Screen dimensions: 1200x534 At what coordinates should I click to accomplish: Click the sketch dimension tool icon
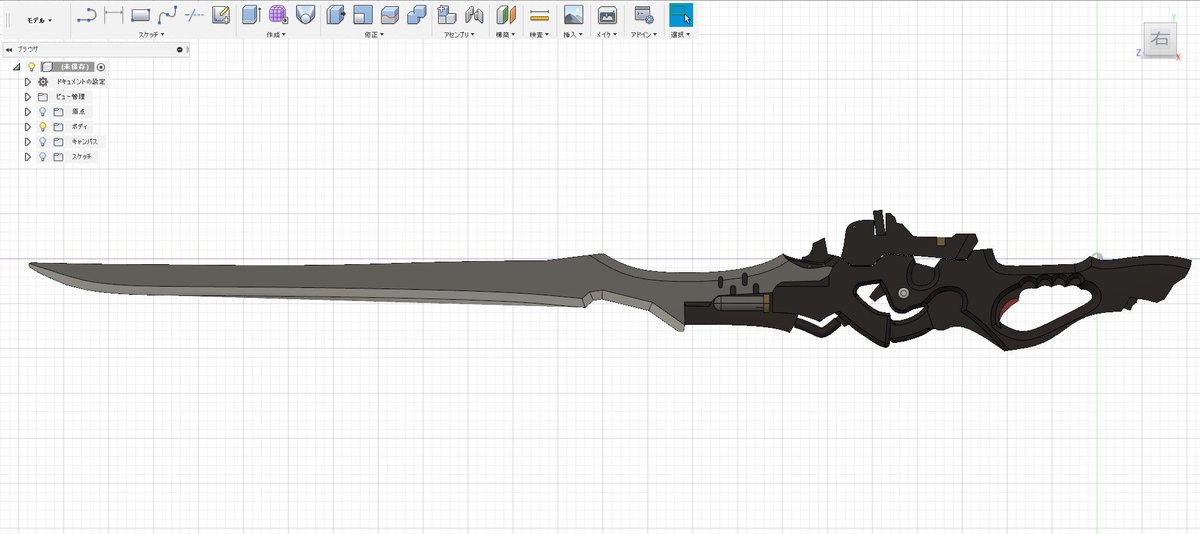coord(113,14)
